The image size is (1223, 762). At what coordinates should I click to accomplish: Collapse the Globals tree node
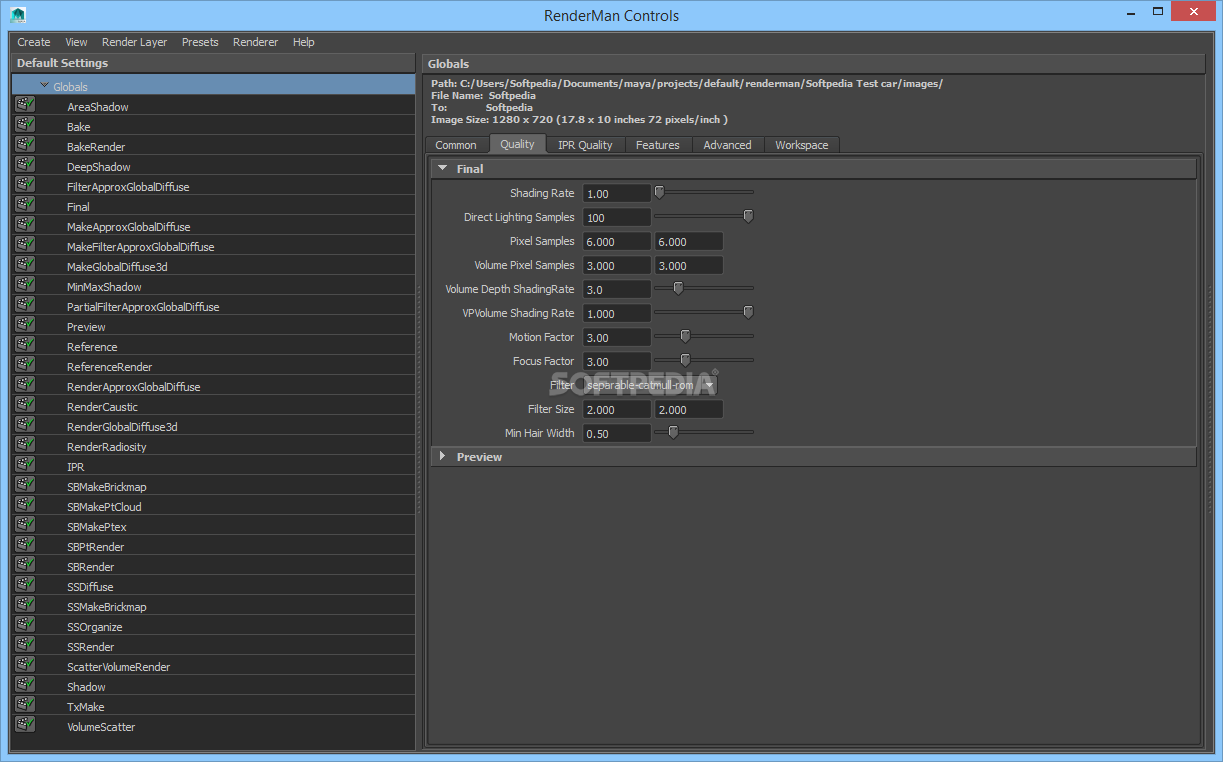45,86
